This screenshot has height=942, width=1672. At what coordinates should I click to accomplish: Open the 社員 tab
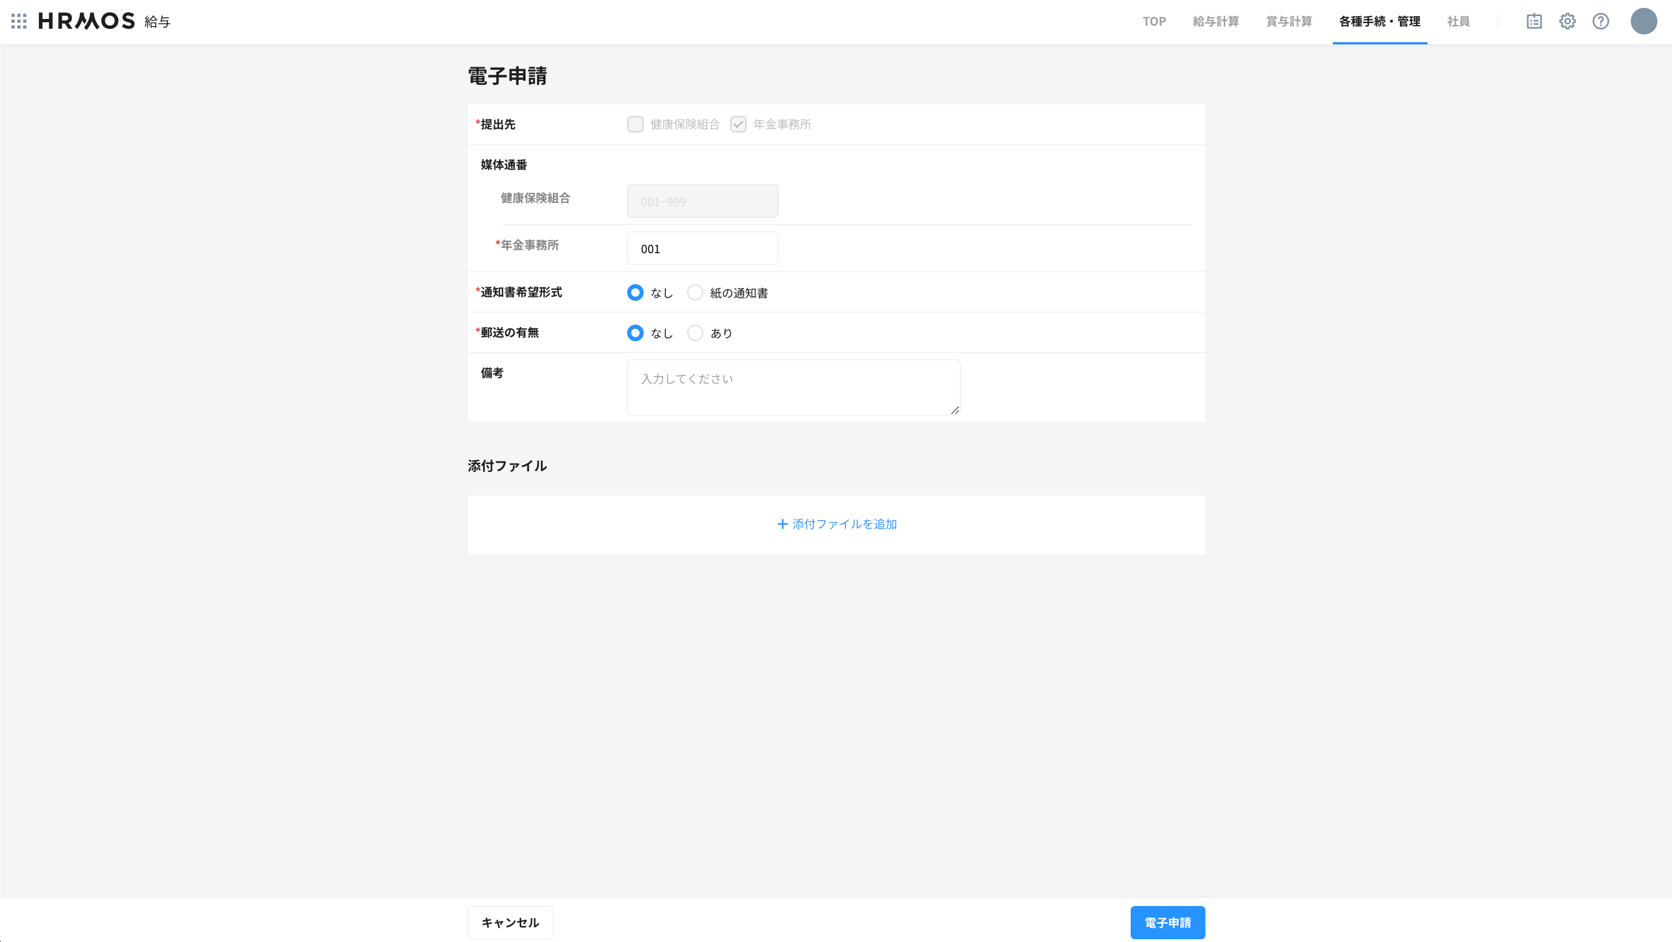coord(1458,21)
